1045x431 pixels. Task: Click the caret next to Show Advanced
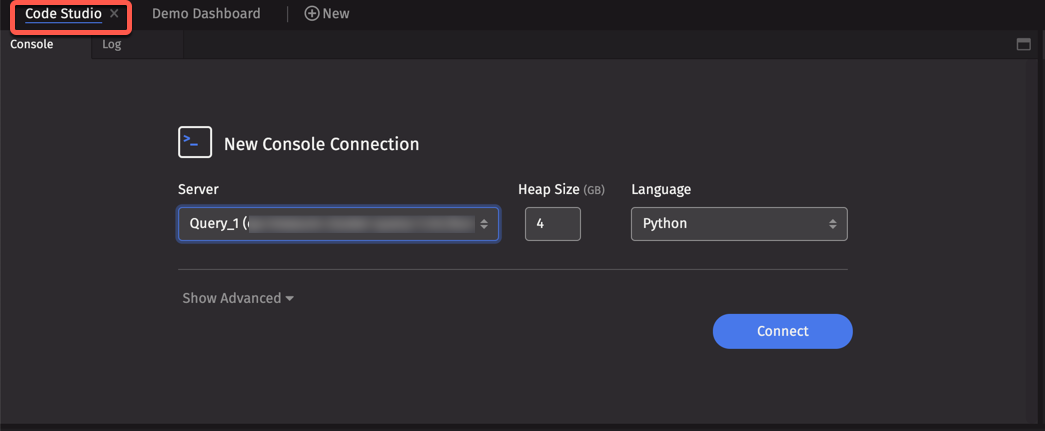290,299
